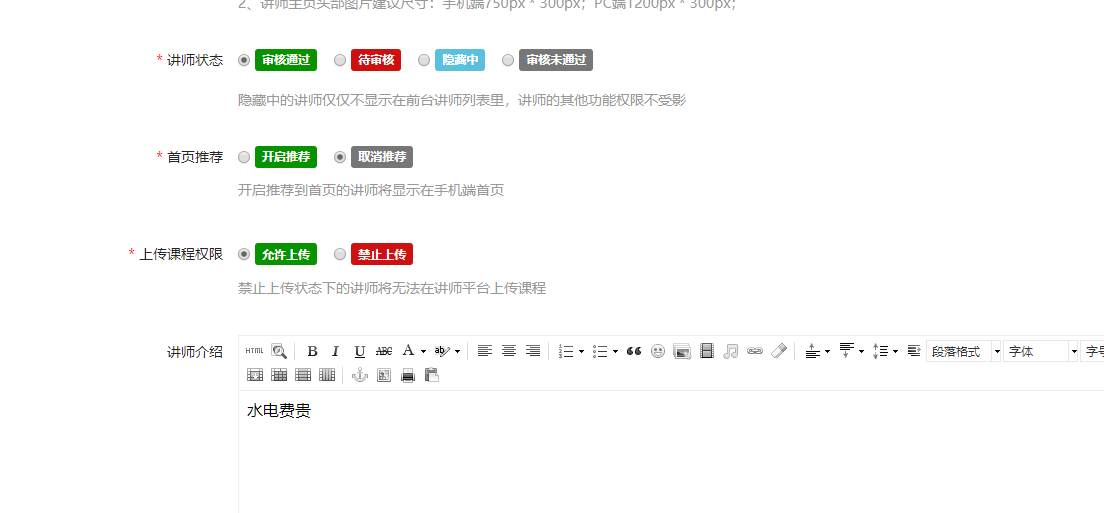Click the 上传课程权限 field label
Viewport: 1104px width, 513px height.
tap(181, 254)
